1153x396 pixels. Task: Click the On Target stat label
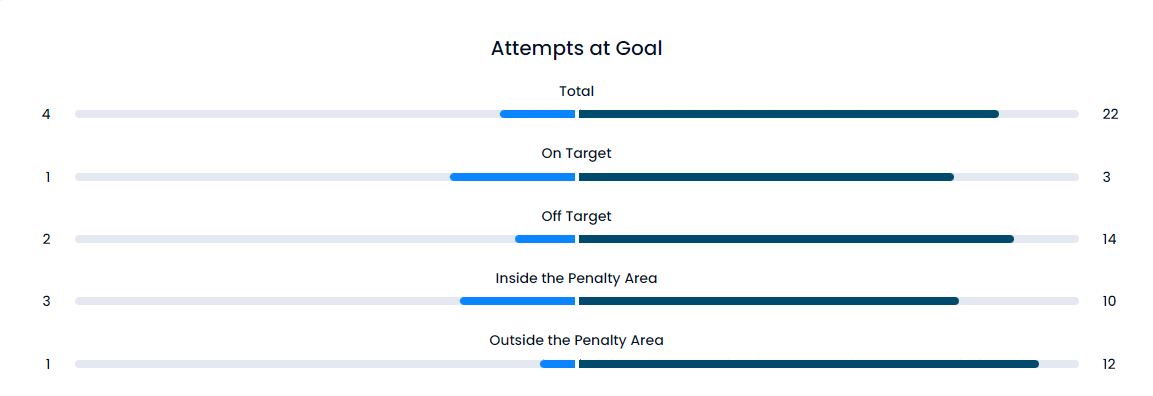coord(576,154)
